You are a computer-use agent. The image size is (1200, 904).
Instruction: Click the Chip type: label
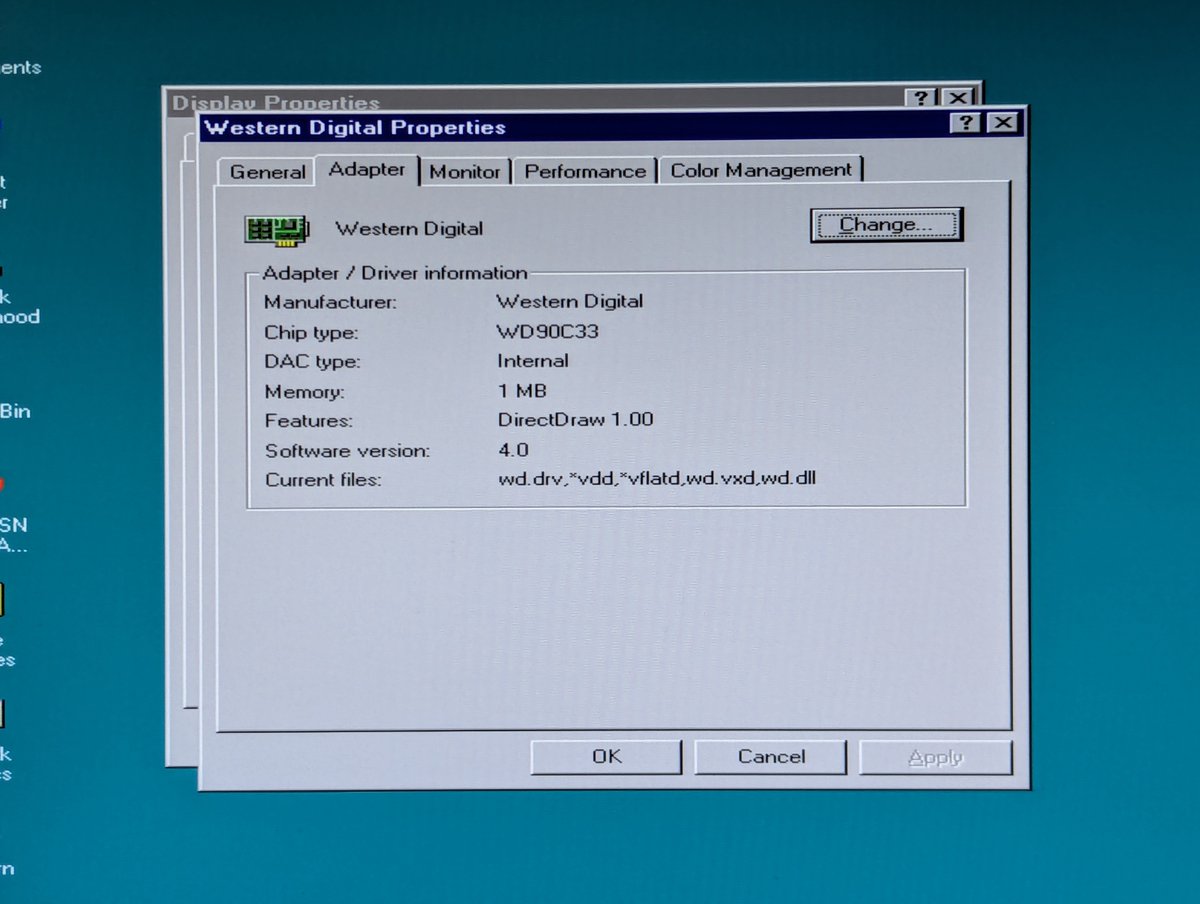click(311, 333)
